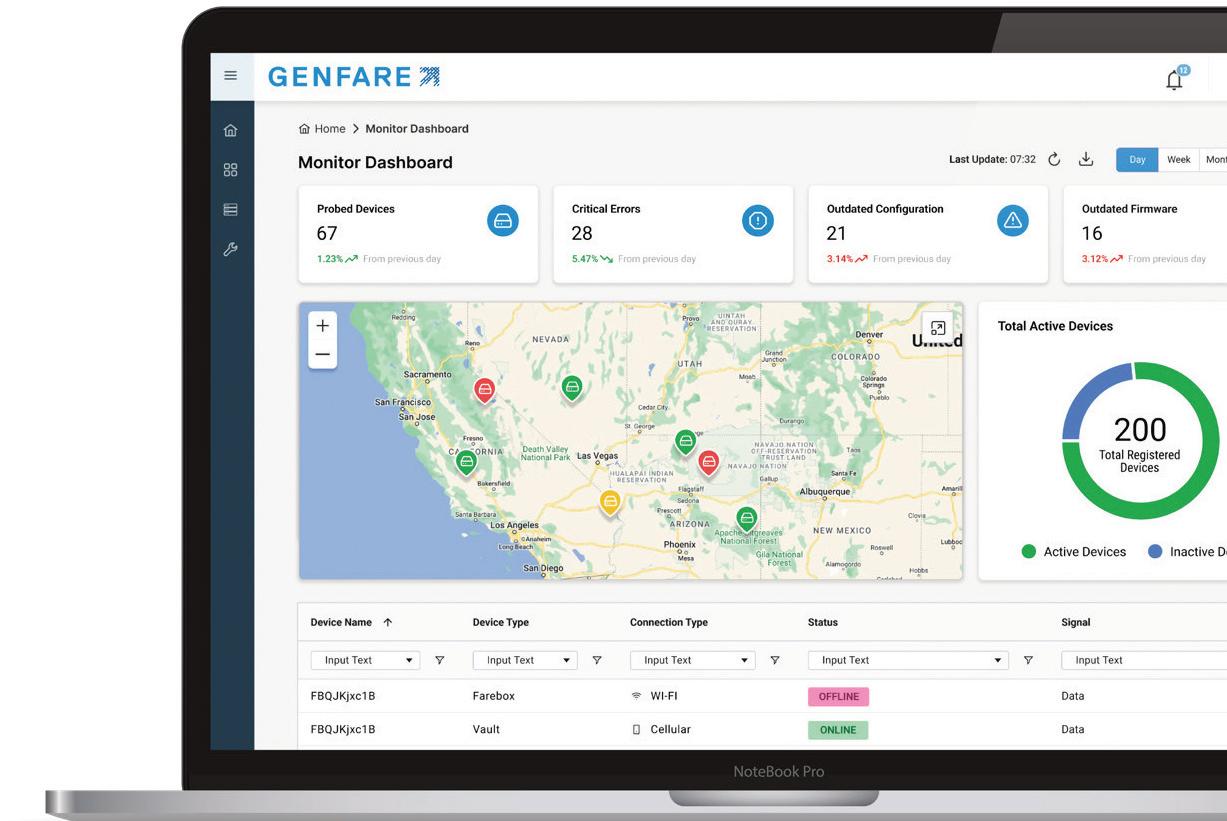Switch to Day view
The image size is (1227, 821).
(1137, 160)
